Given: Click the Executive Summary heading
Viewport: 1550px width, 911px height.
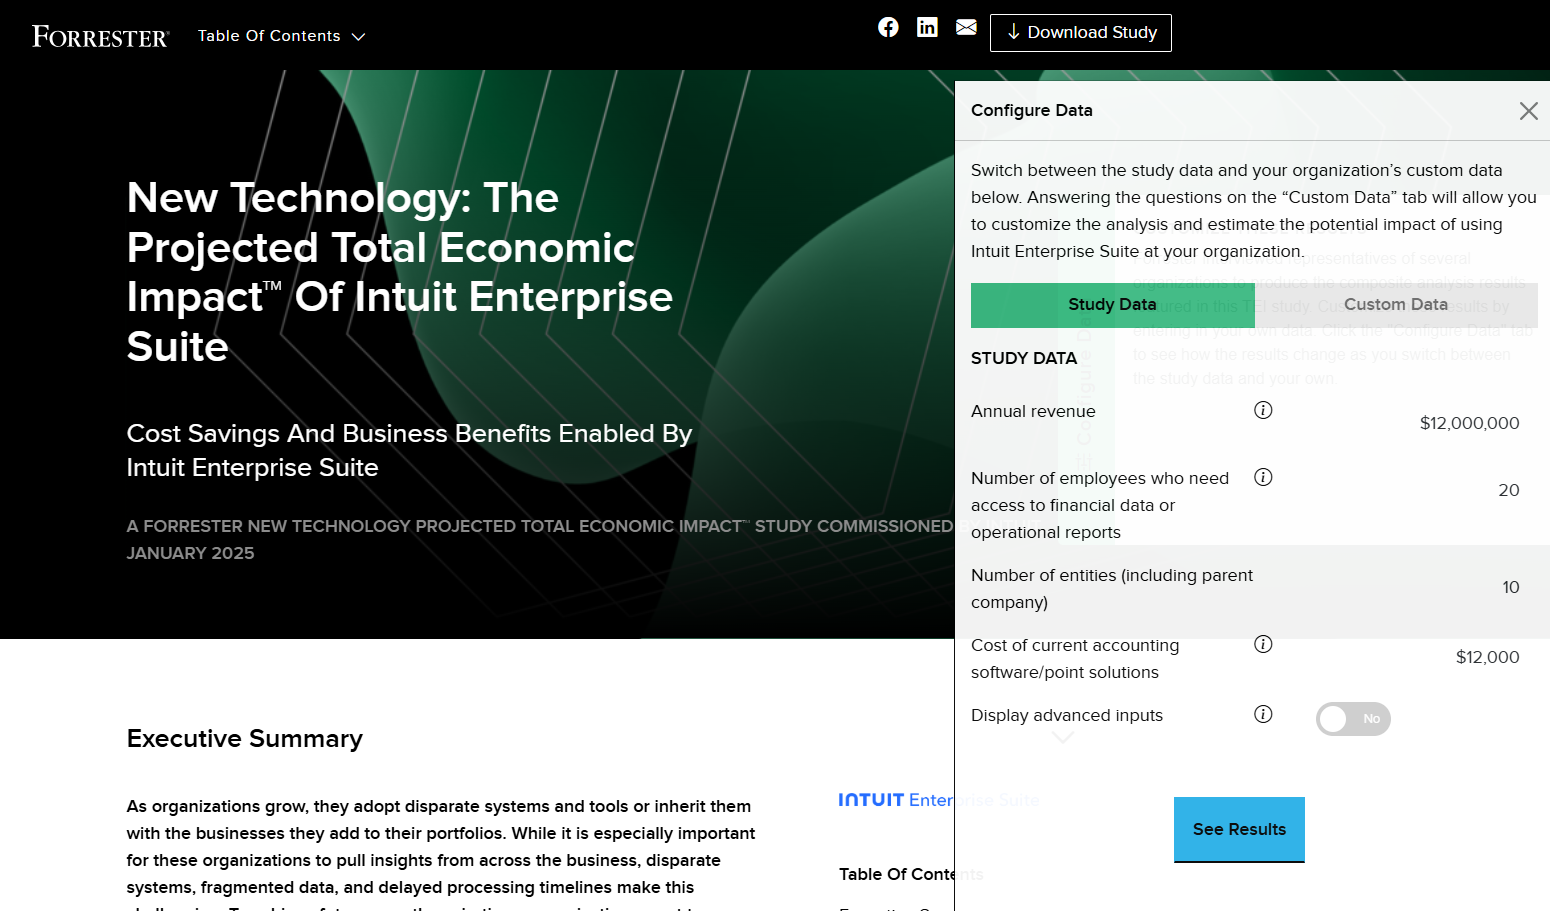Looking at the screenshot, I should 245,739.
